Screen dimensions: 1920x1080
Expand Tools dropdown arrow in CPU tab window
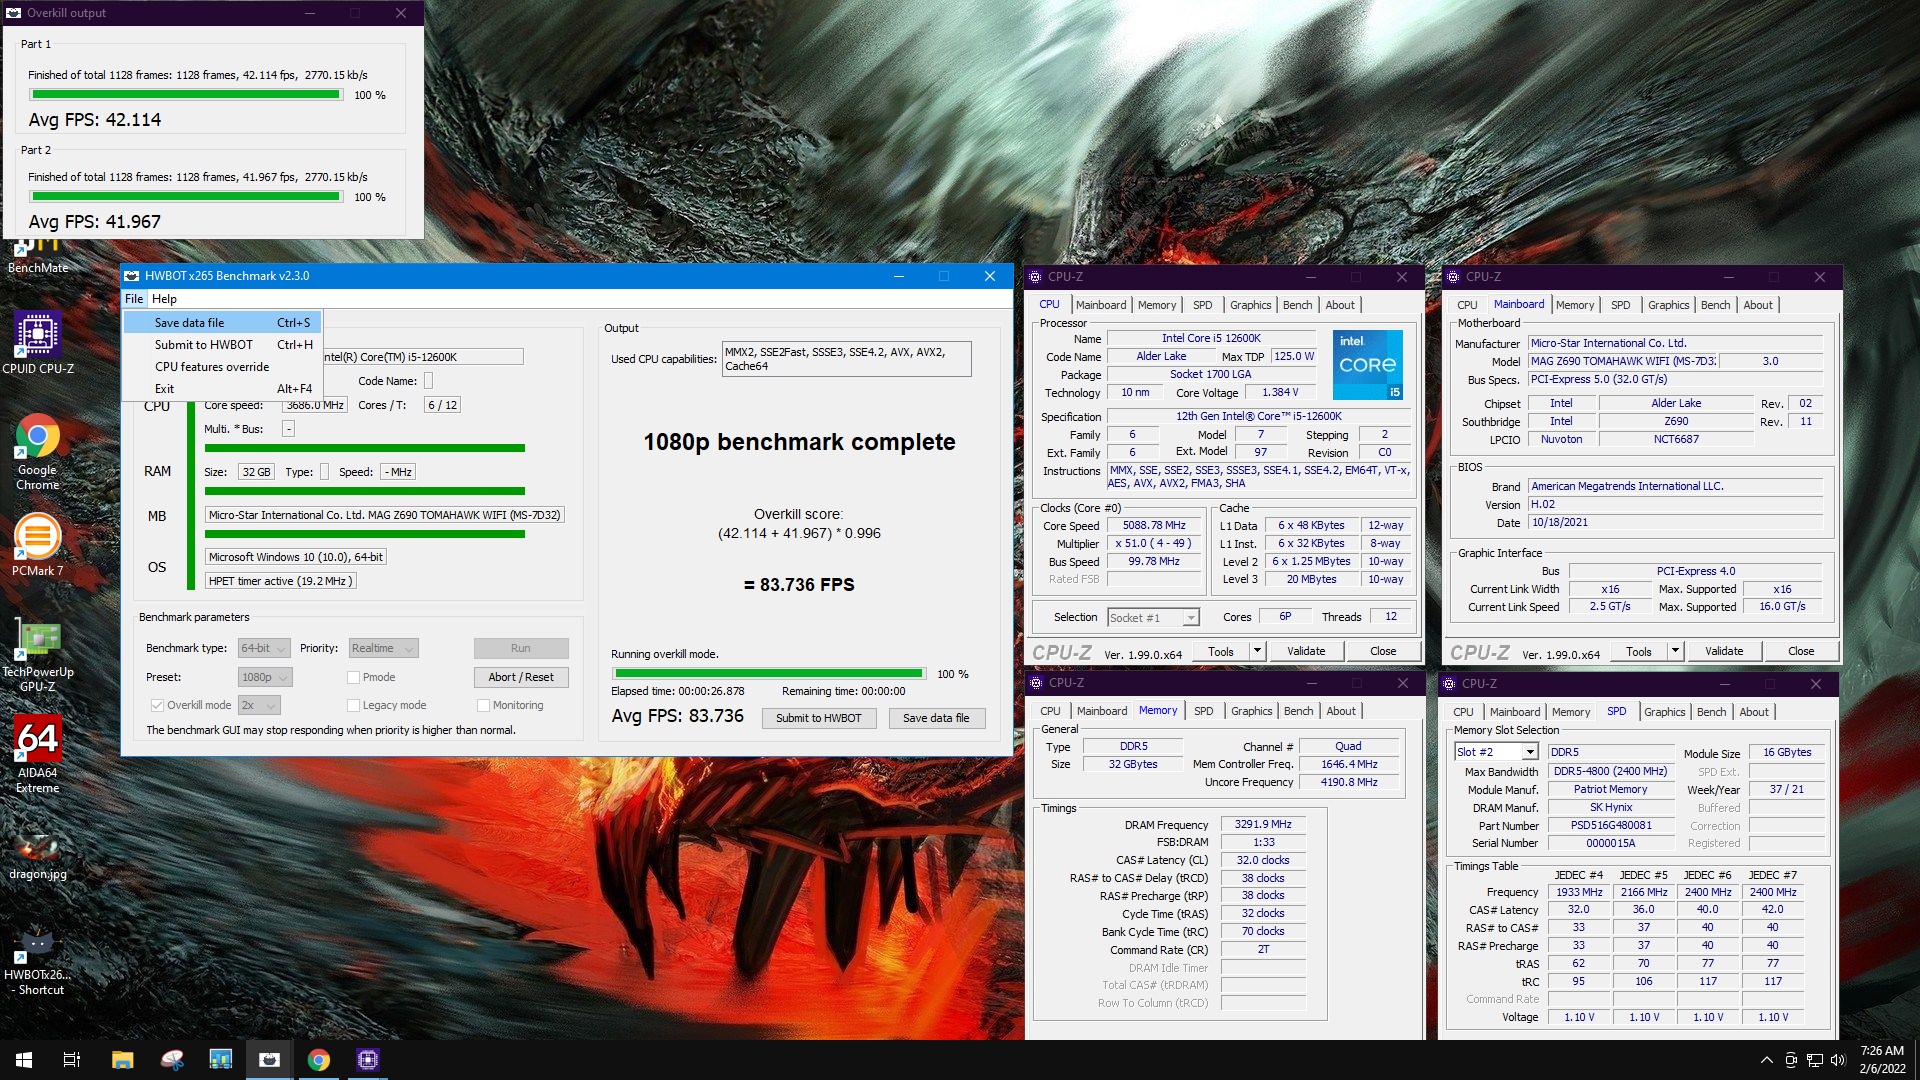pos(1257,651)
